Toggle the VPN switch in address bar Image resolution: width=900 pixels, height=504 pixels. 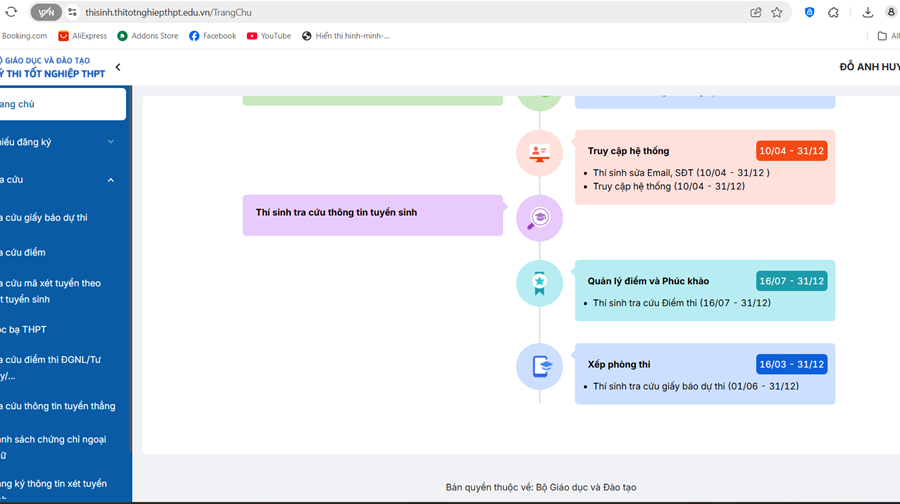tap(46, 12)
